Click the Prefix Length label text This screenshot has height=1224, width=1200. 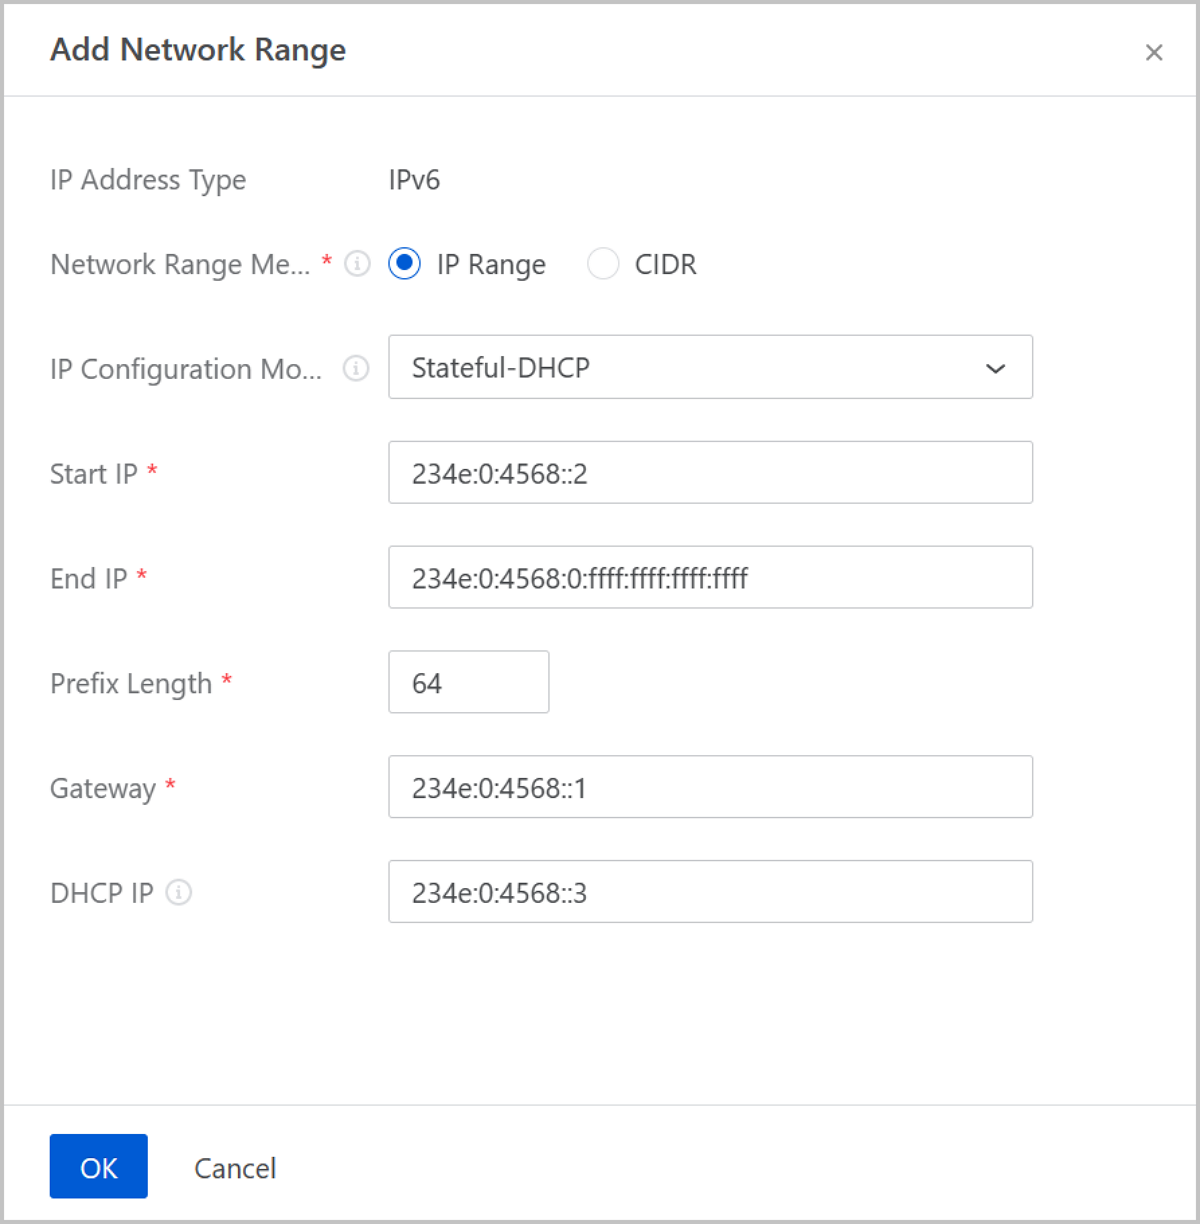[x=131, y=683]
